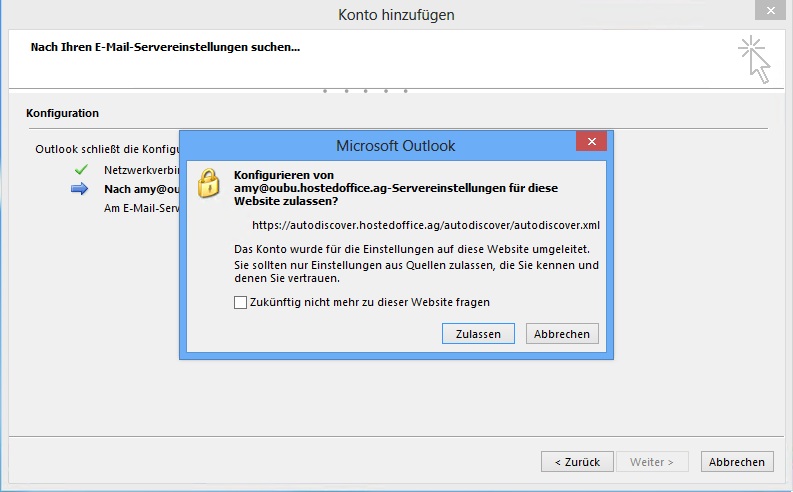The height and width of the screenshot is (492, 793).
Task: Click the 'Am E-Mail-Serv' step text
Action: click(x=142, y=208)
